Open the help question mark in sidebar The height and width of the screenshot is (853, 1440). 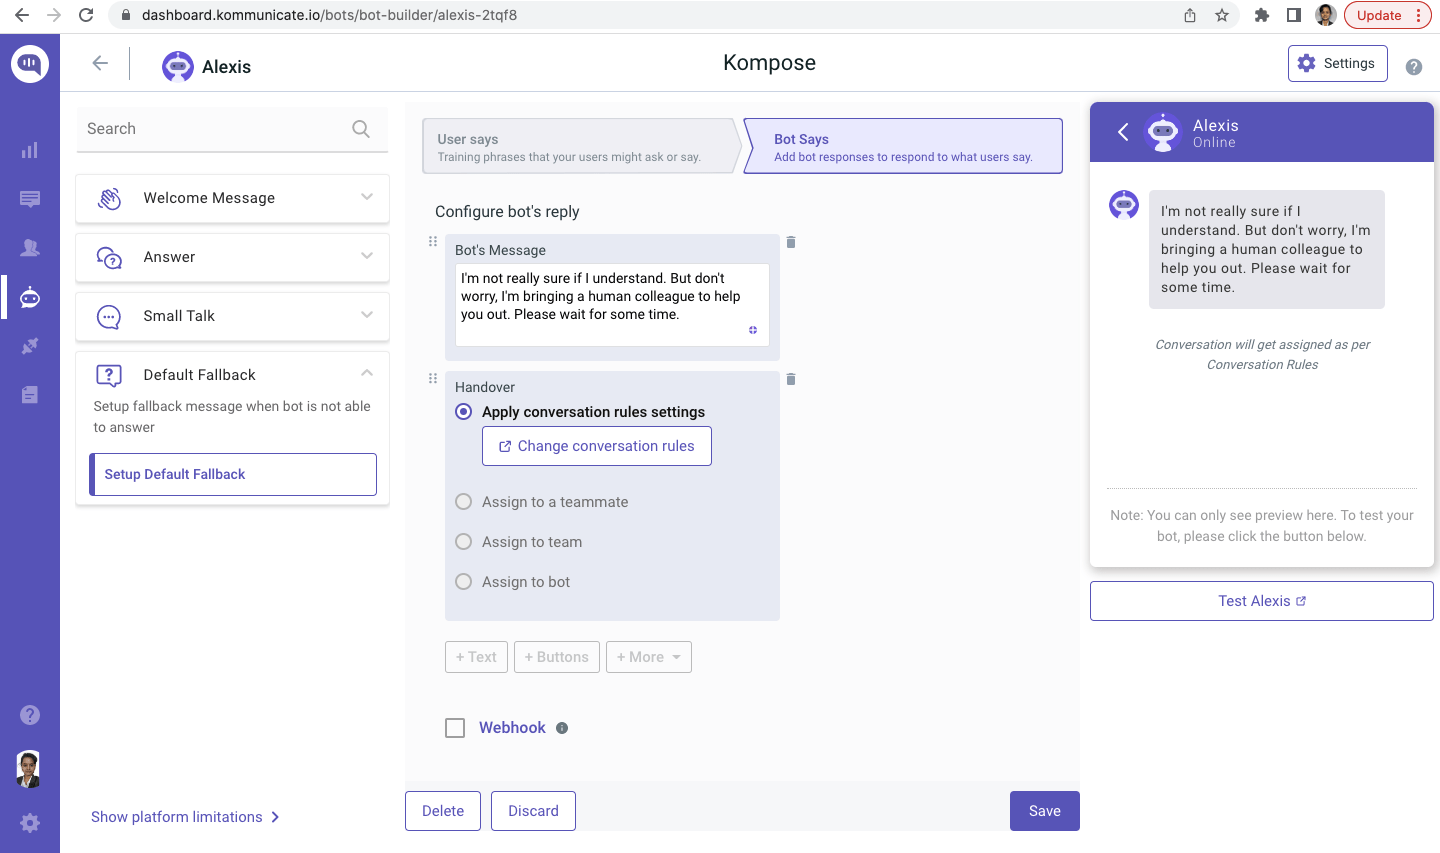point(30,715)
